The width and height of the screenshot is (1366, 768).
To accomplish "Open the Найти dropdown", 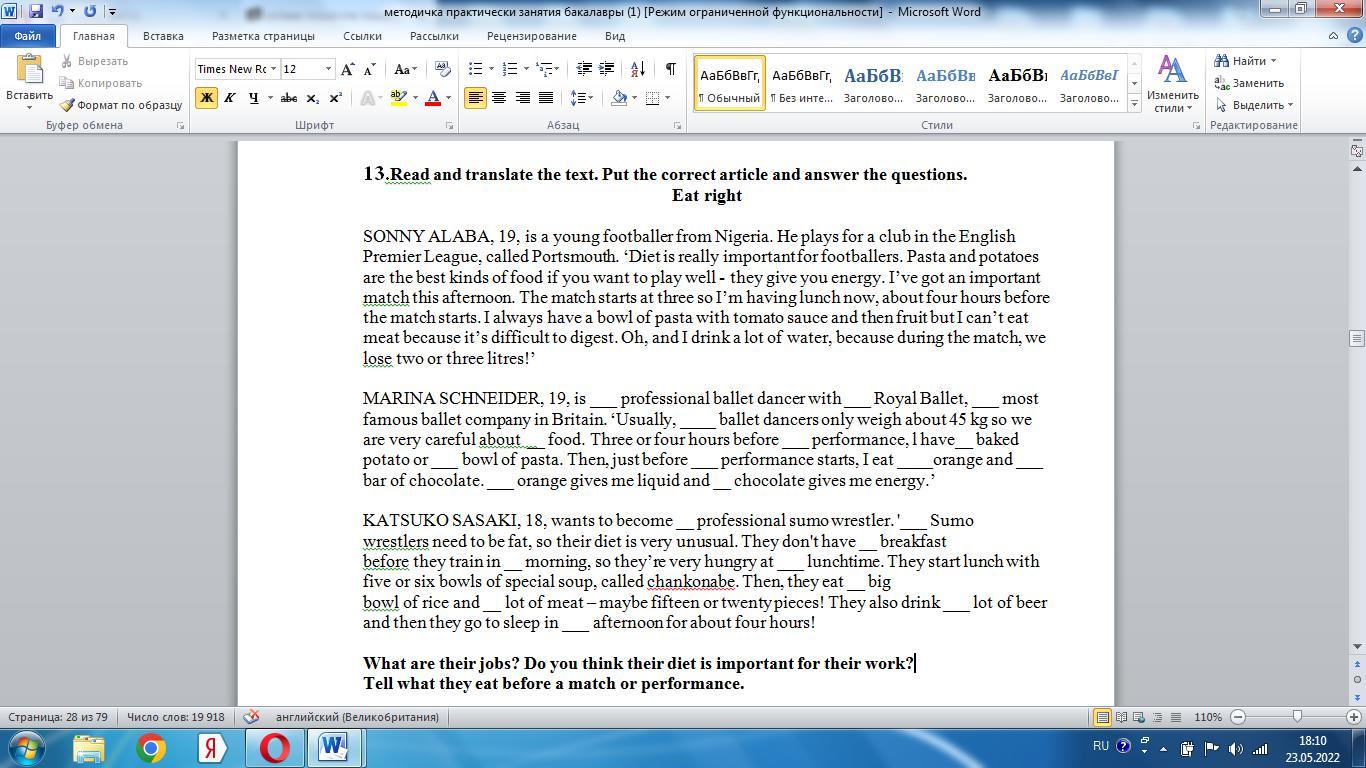I will coord(1247,61).
